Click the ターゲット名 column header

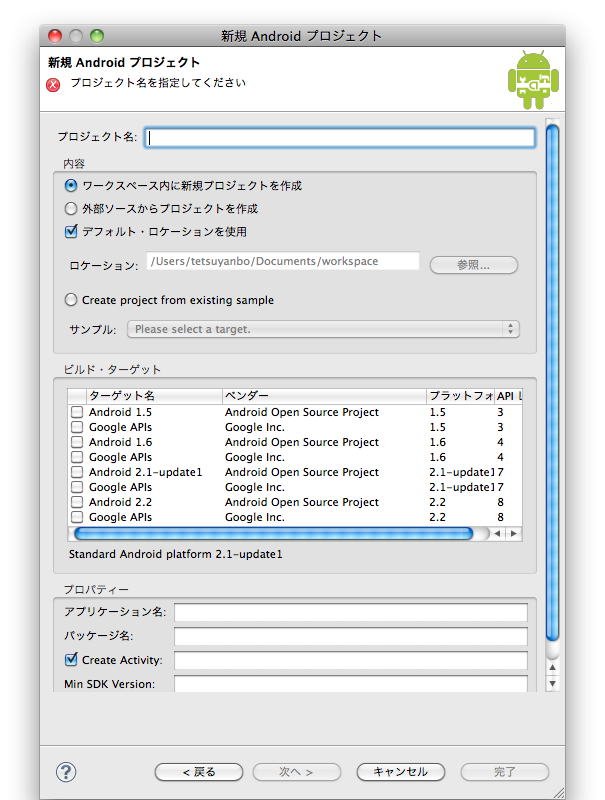point(154,396)
